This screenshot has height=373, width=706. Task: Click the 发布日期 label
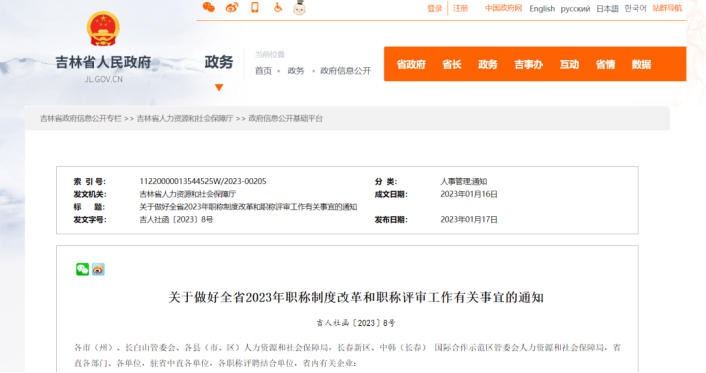click(x=391, y=220)
